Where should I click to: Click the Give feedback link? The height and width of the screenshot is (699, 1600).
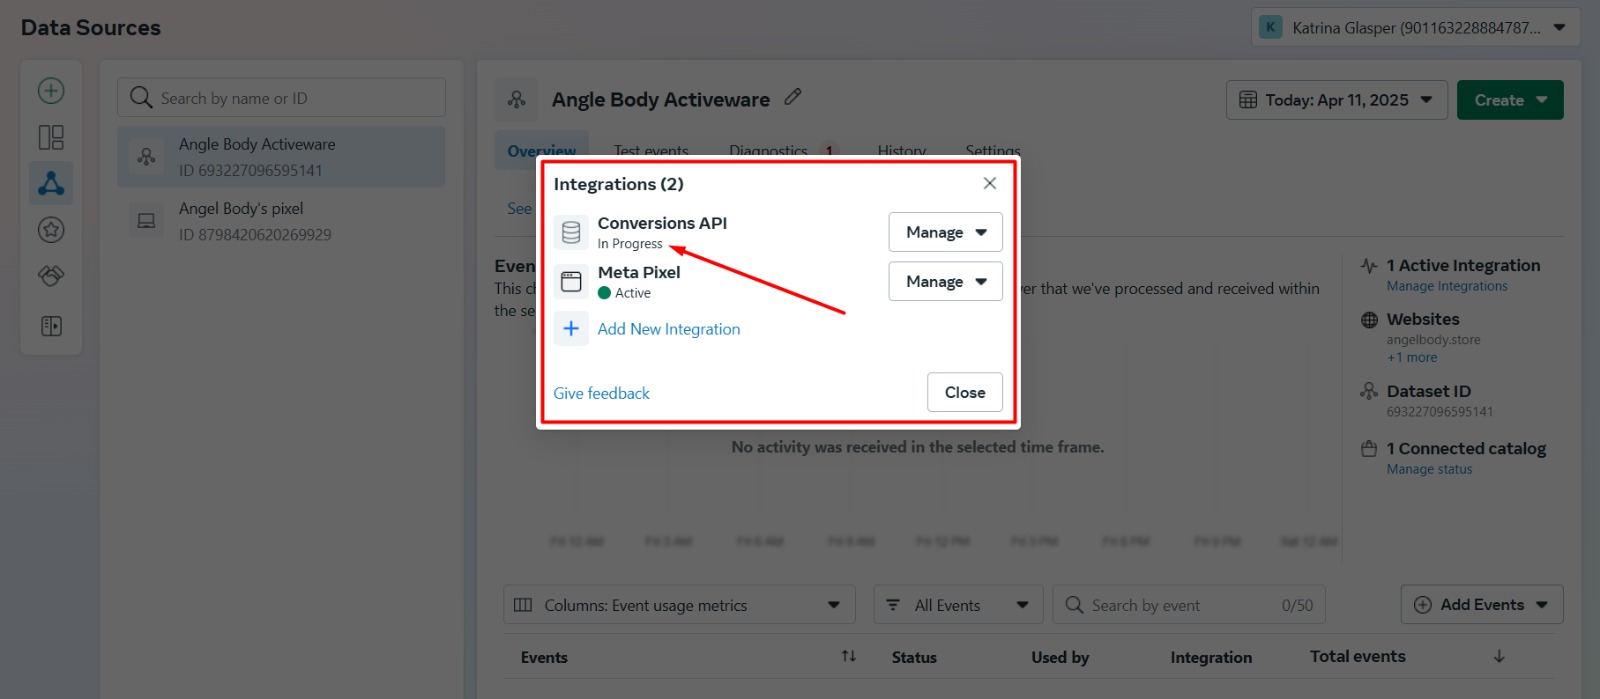click(x=602, y=393)
